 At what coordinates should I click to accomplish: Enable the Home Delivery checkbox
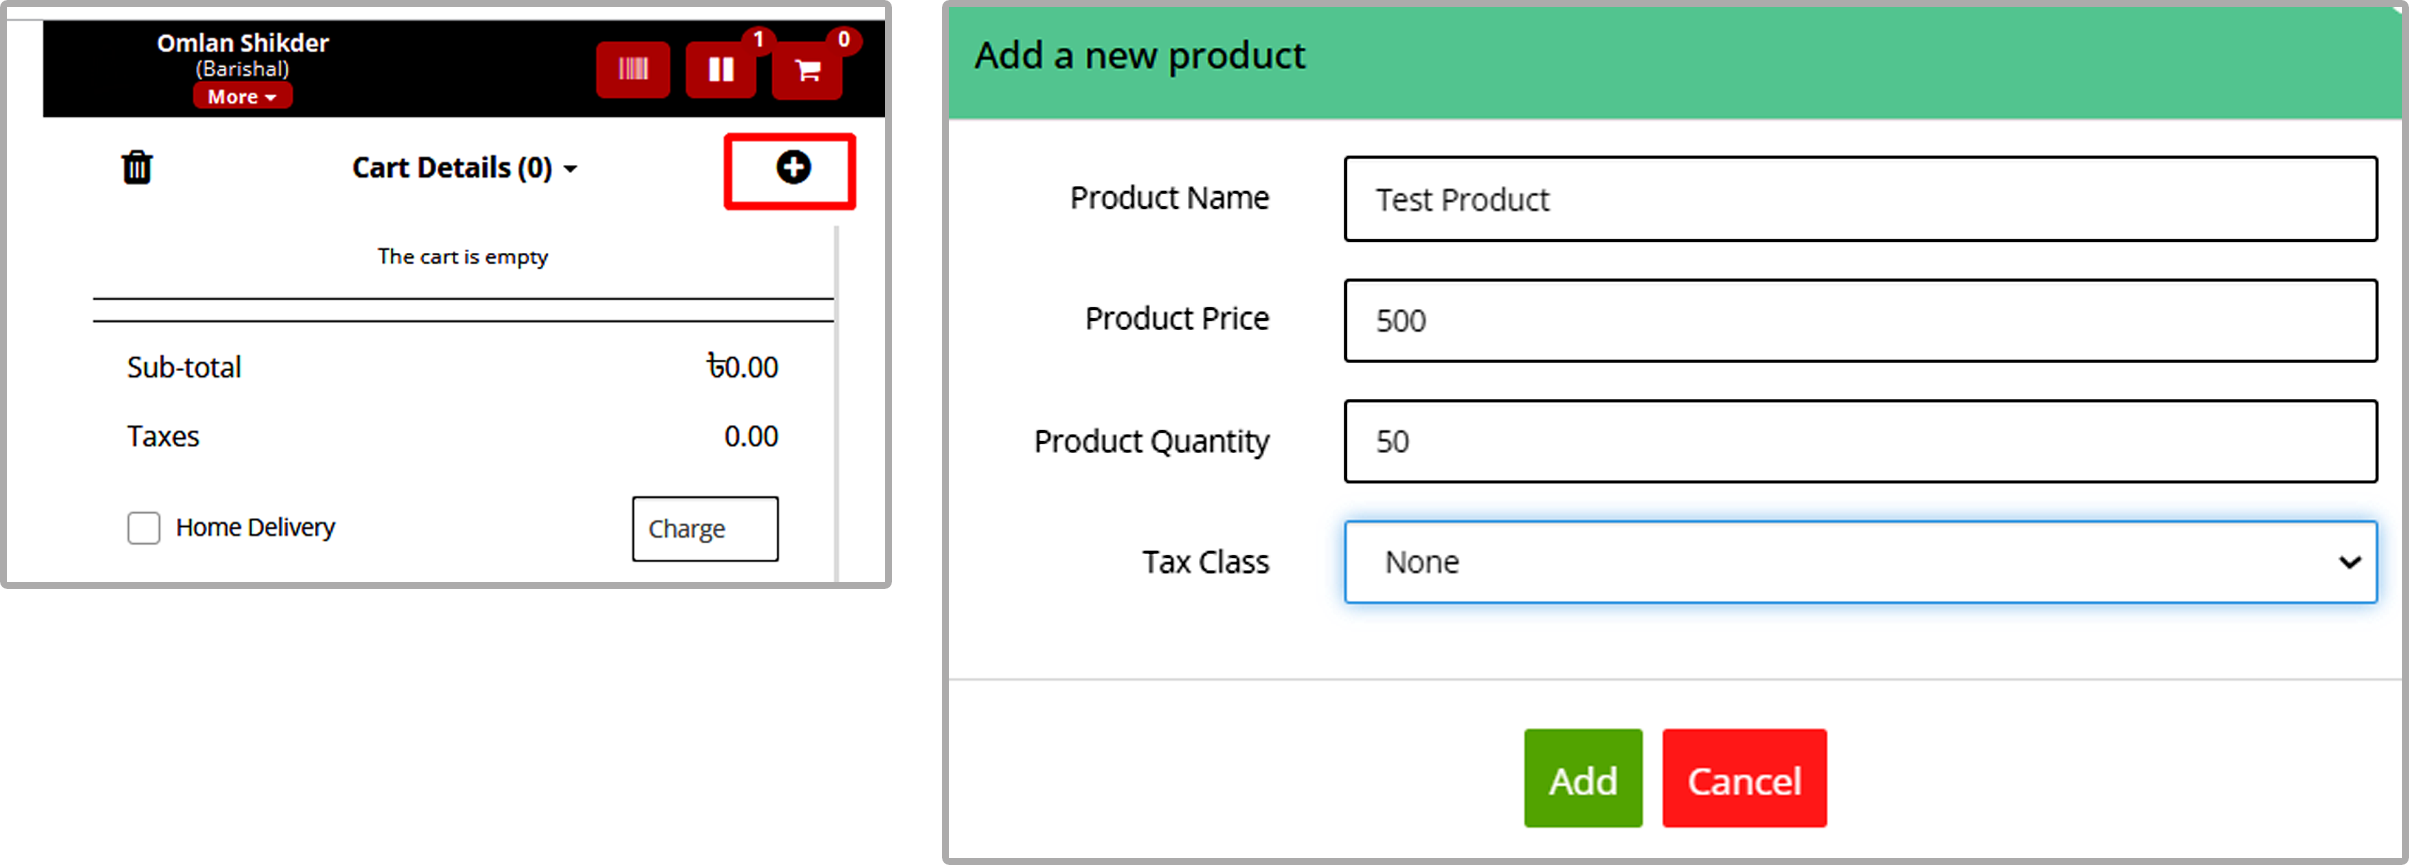(x=144, y=528)
